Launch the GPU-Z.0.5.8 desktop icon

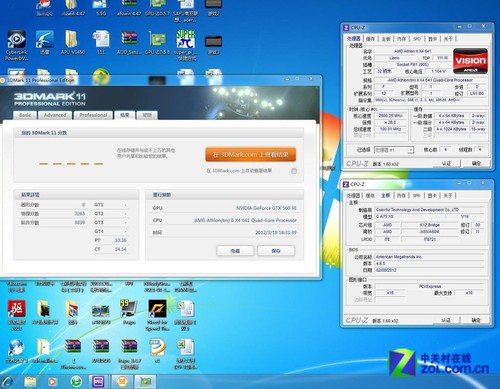click(x=157, y=43)
